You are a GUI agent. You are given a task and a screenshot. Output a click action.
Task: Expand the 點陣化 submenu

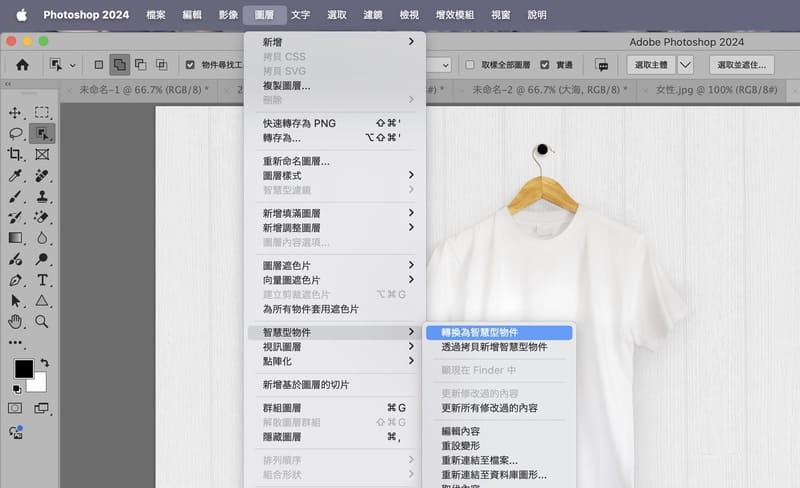[337, 361]
